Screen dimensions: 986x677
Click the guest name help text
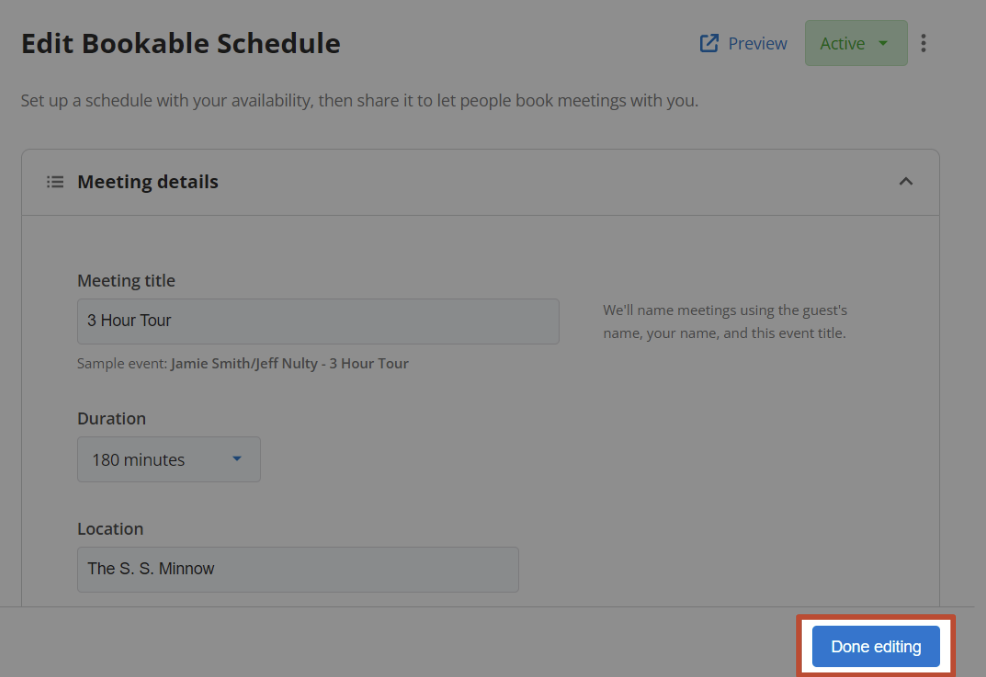[725, 321]
